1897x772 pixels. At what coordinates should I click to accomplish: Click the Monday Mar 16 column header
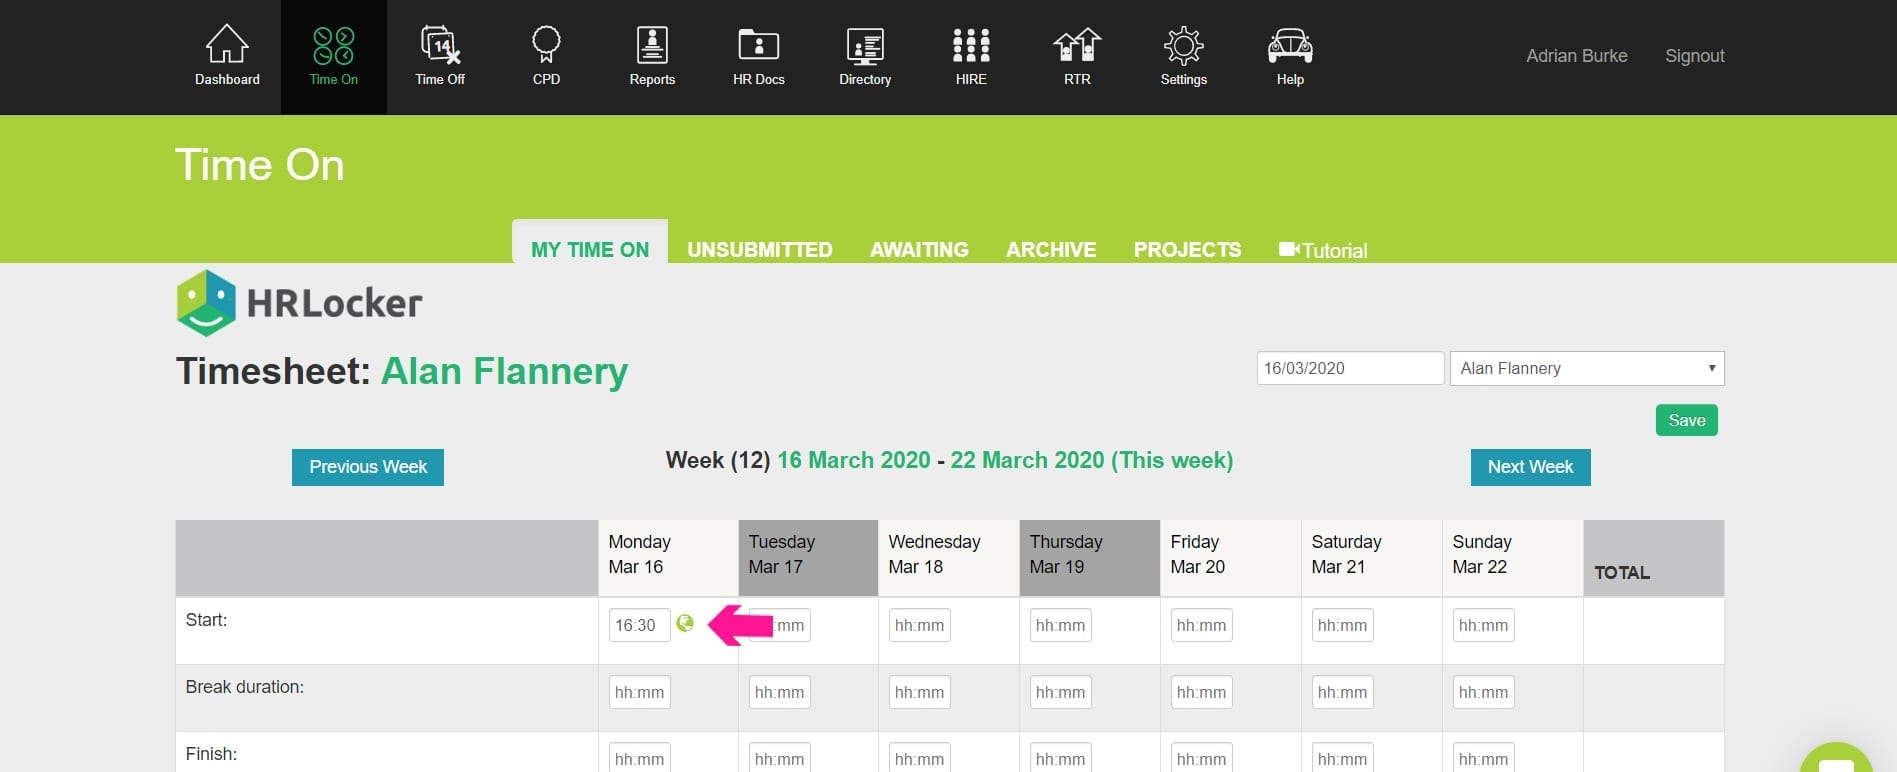[x=668, y=558]
